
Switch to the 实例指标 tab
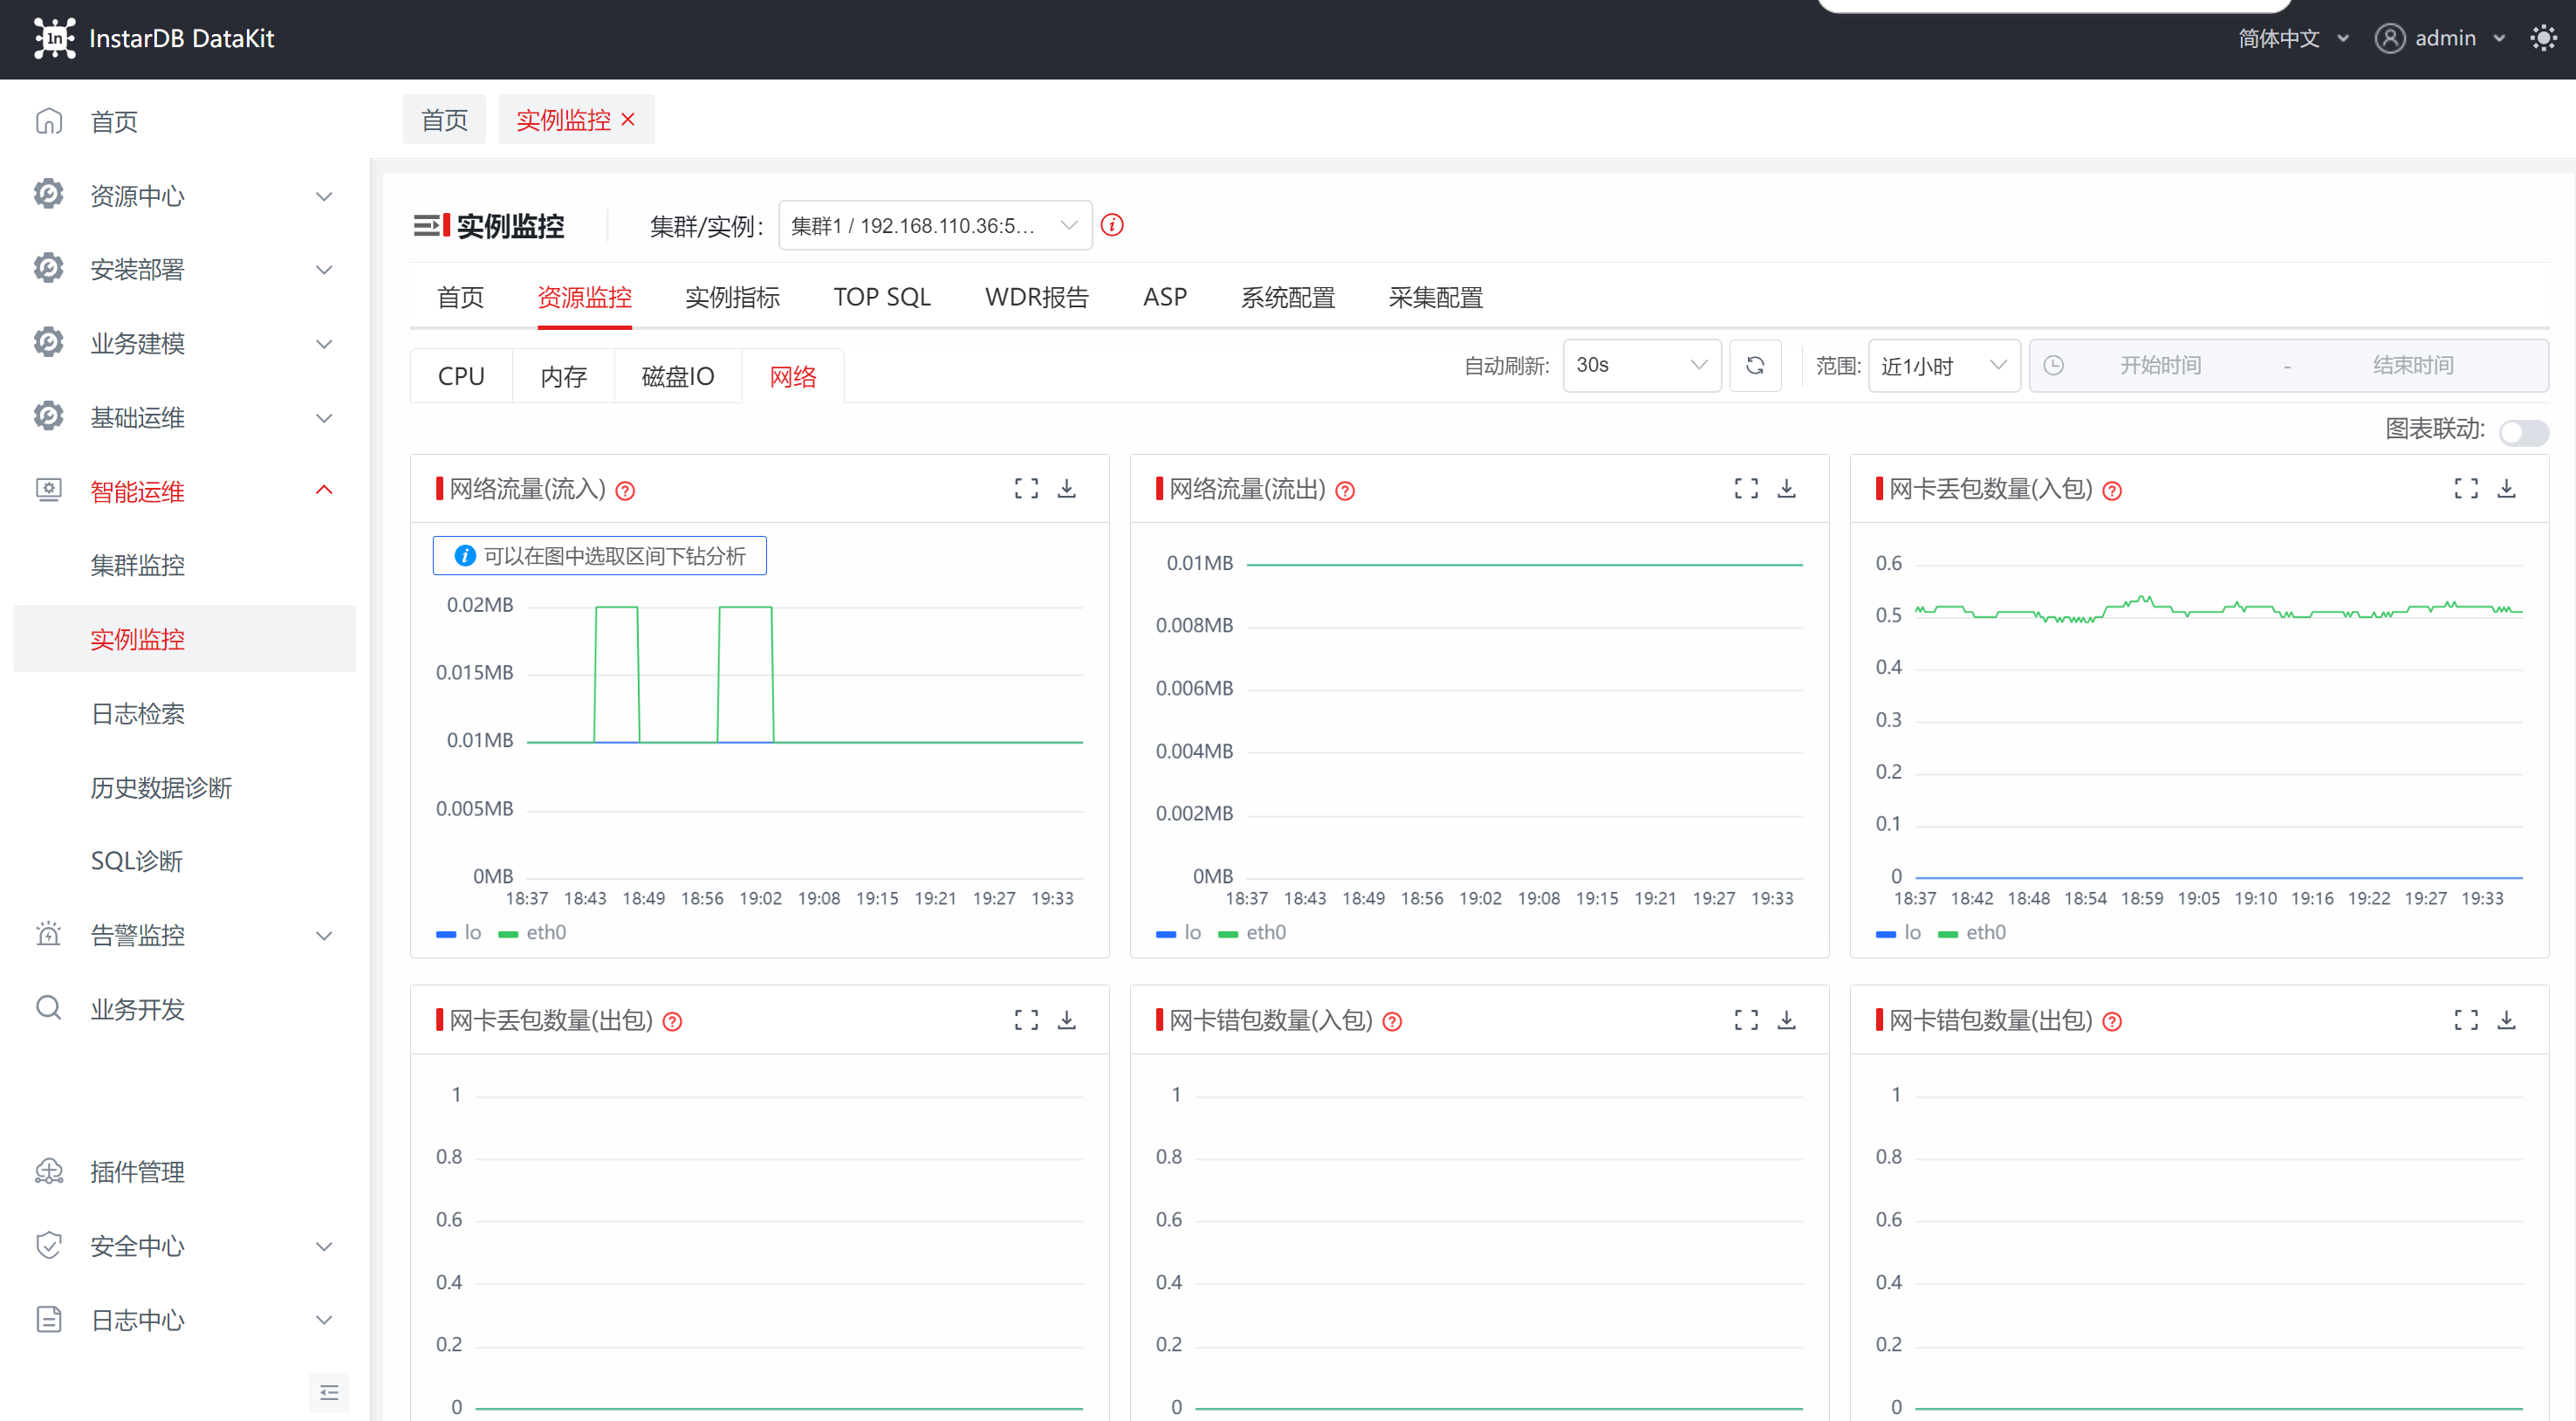pos(733,297)
